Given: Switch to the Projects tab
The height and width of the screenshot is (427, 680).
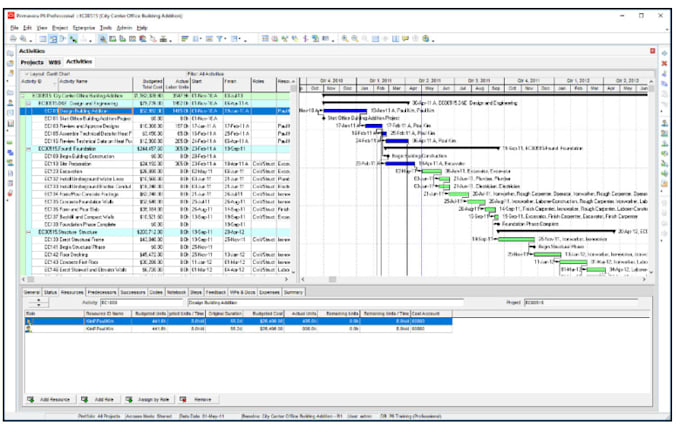Looking at the screenshot, I should pyautogui.click(x=32, y=62).
